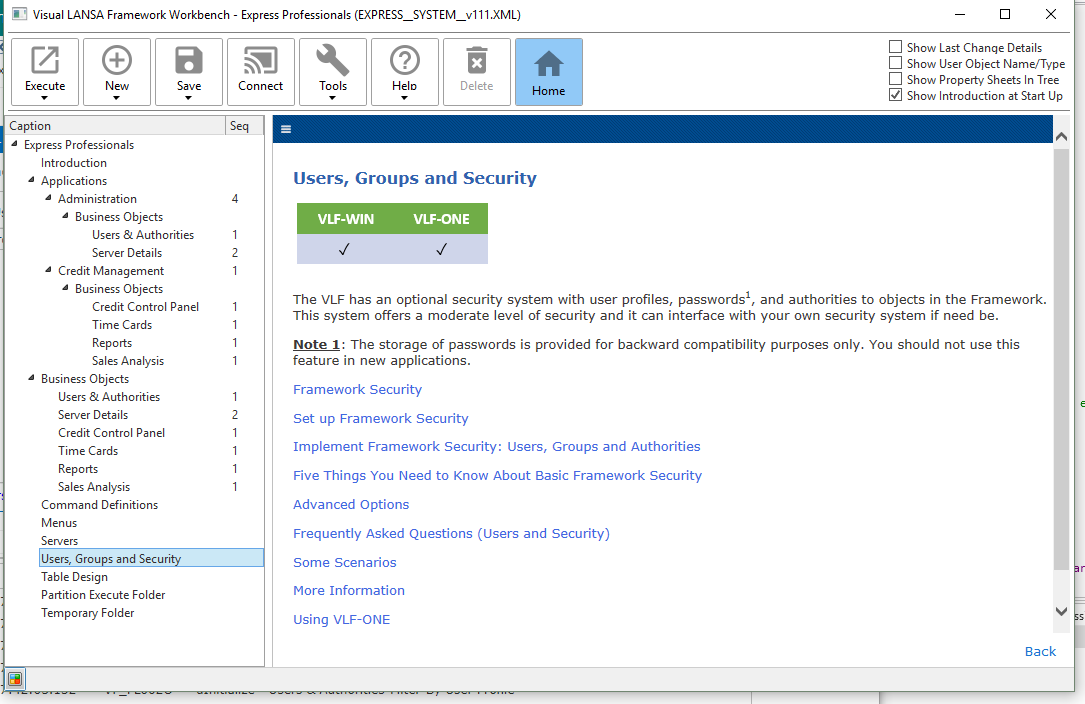Collapse the Administration tree node
The image size is (1085, 704).
48,198
